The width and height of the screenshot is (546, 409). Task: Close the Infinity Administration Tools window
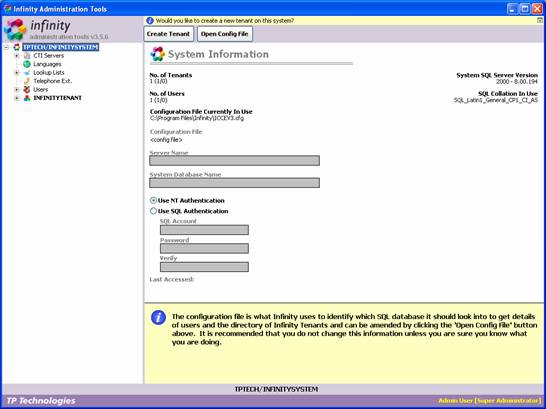point(537,9)
